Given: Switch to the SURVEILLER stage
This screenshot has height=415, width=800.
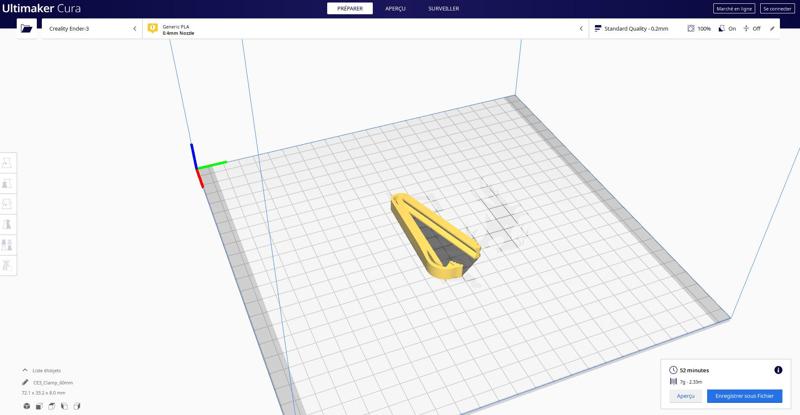Looking at the screenshot, I should click(443, 8).
